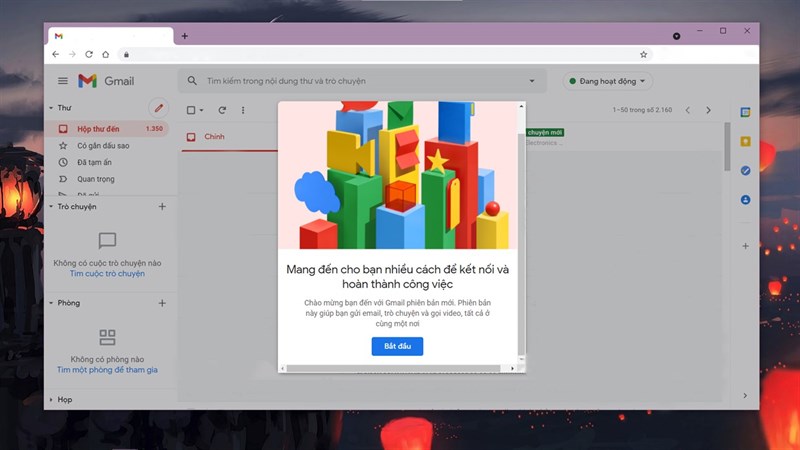Create a new room with plus icon

tap(162, 303)
